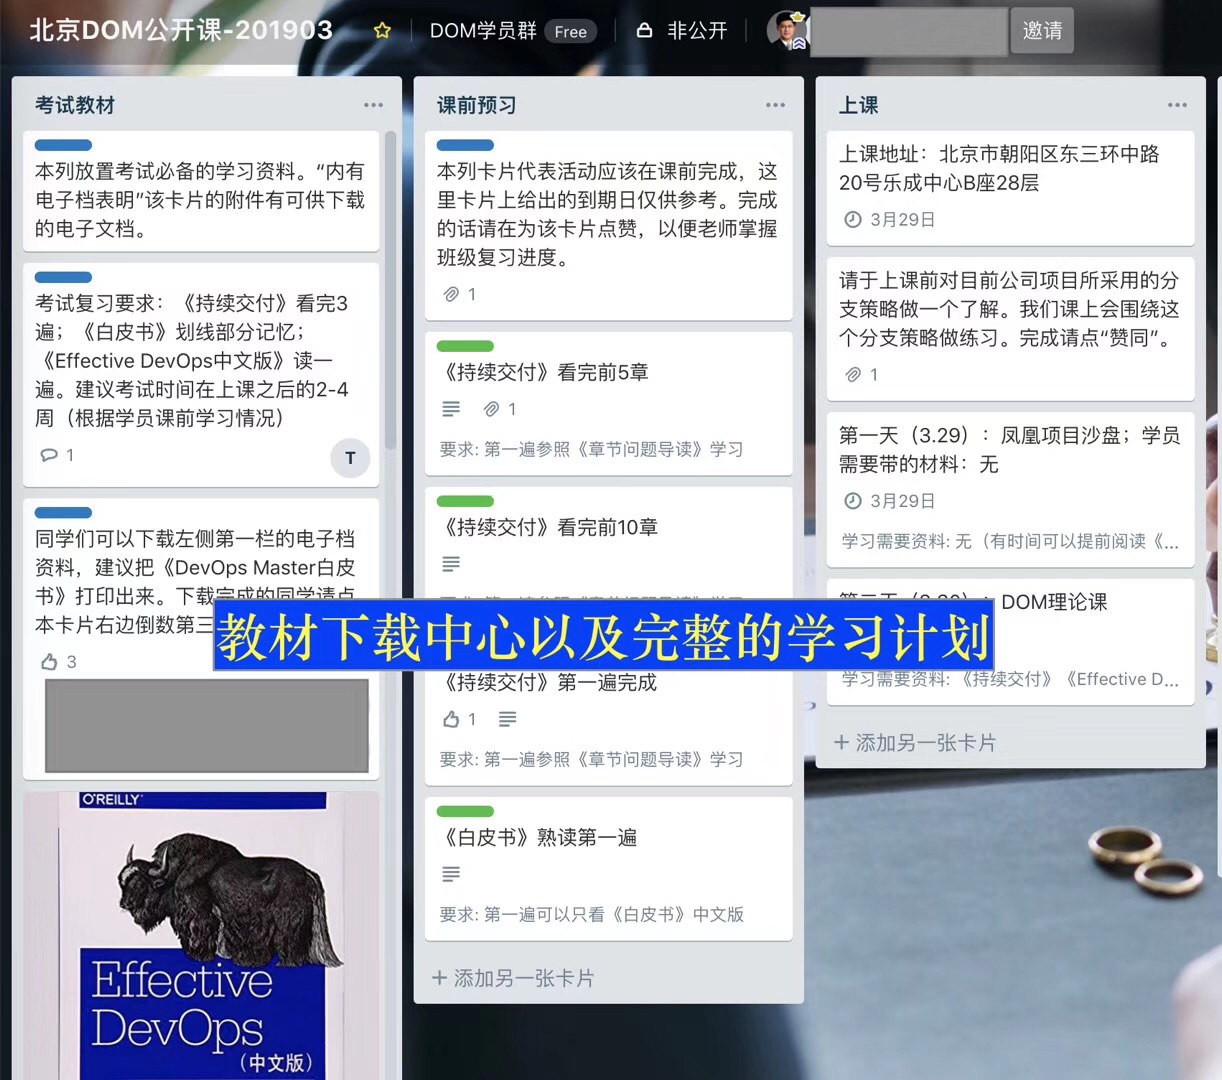The image size is (1222, 1080).
Task: Click the 邀请 invite button
Action: point(1042,31)
